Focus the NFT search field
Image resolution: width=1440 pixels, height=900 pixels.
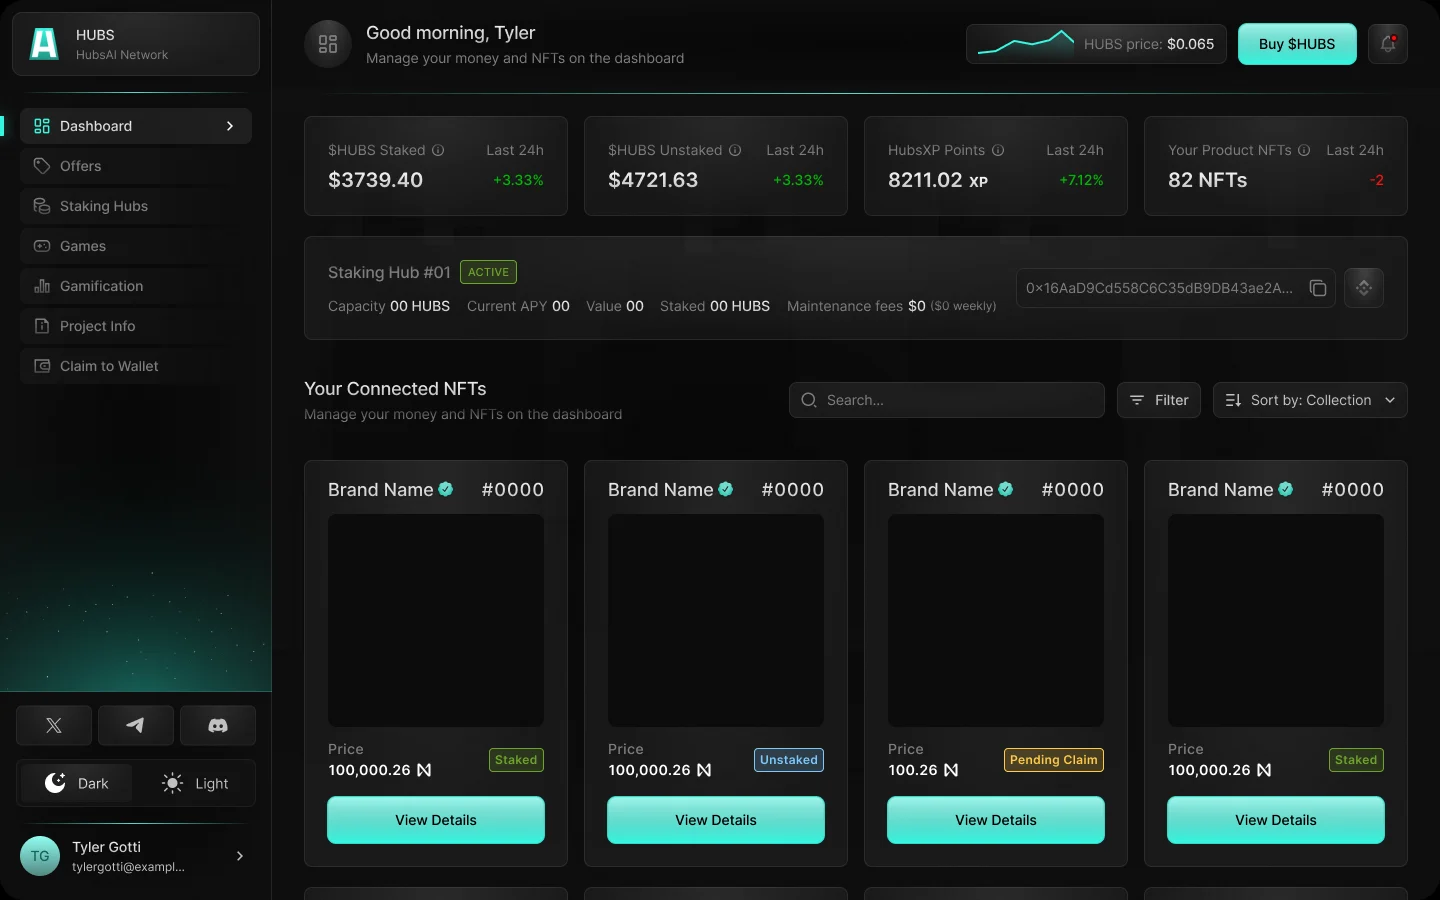pyautogui.click(x=947, y=400)
